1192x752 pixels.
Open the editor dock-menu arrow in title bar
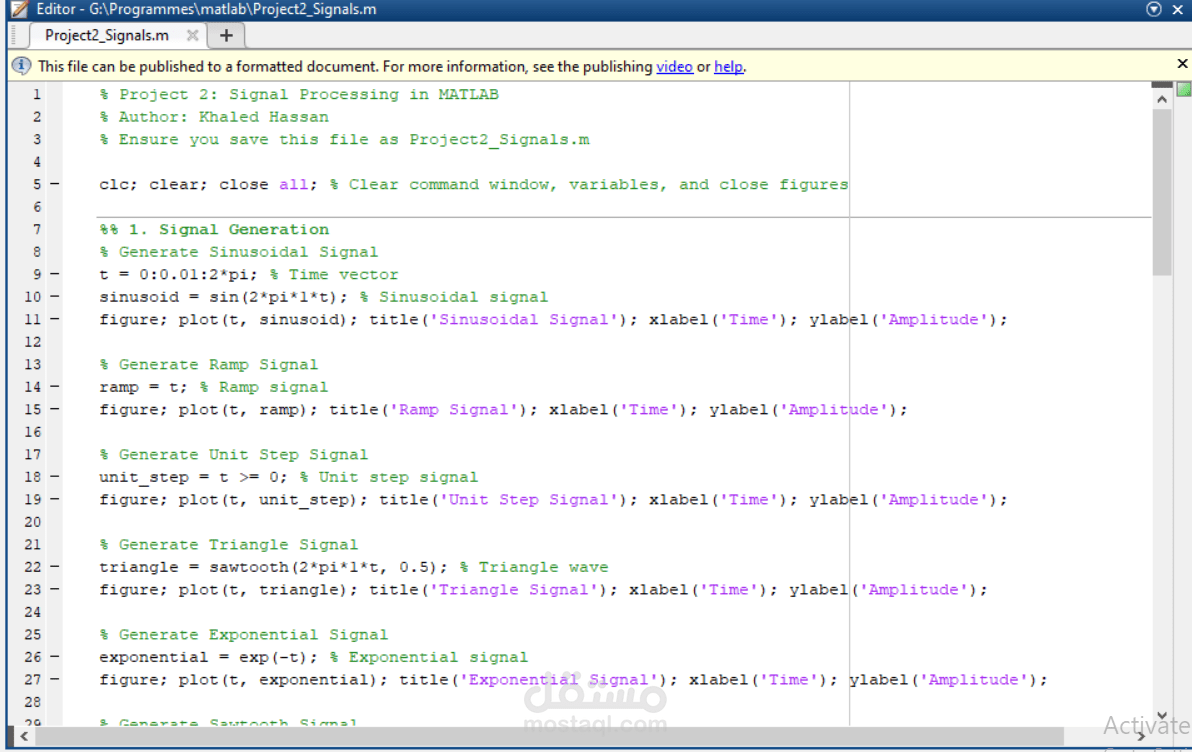(x=1153, y=9)
